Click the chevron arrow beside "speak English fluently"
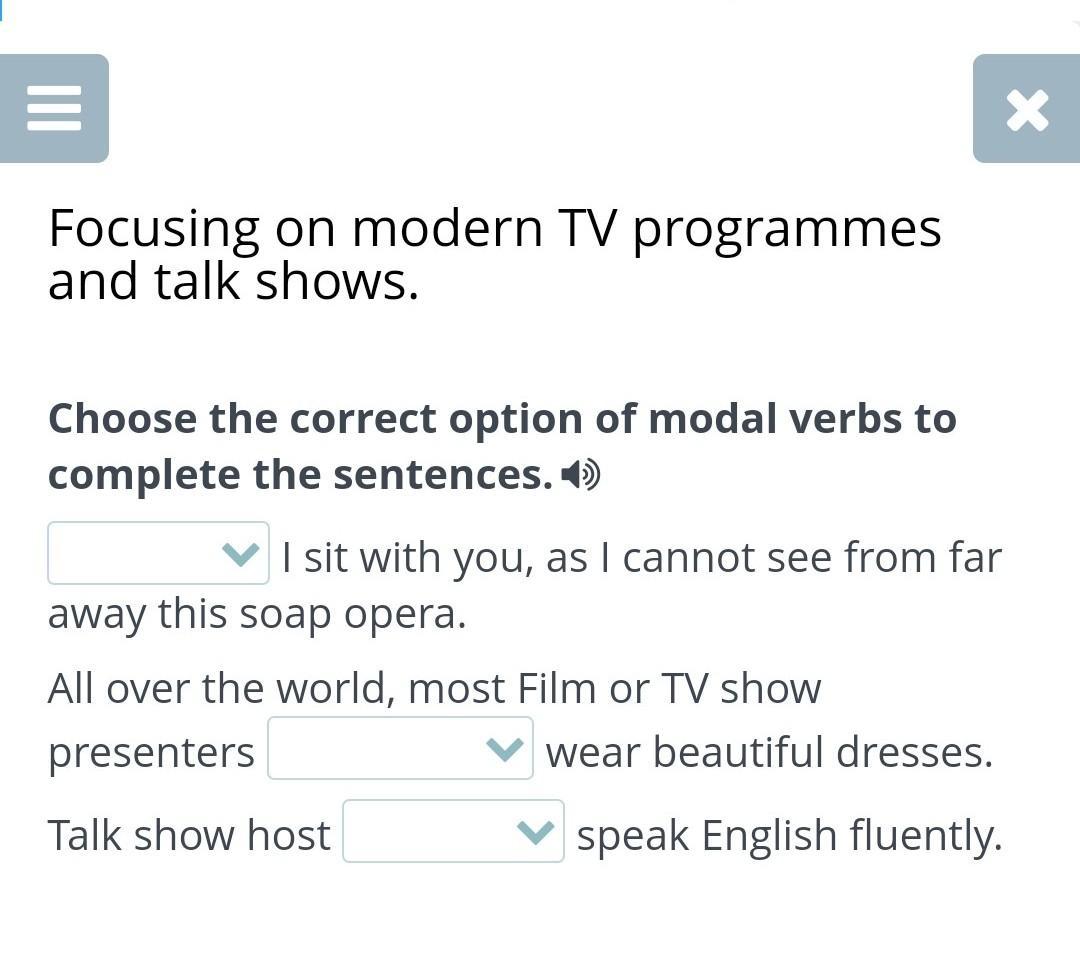Image resolution: width=1080 pixels, height=954 pixels. [x=536, y=831]
